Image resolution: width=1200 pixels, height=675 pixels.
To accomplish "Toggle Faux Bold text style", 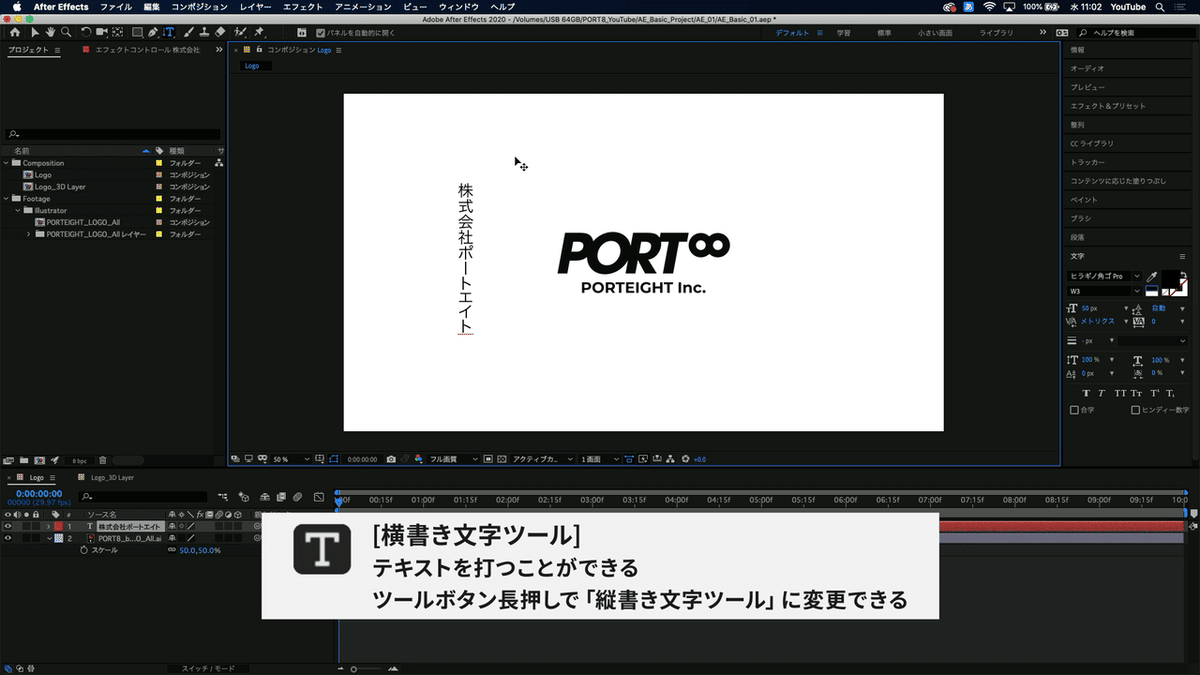I will 1087,393.
